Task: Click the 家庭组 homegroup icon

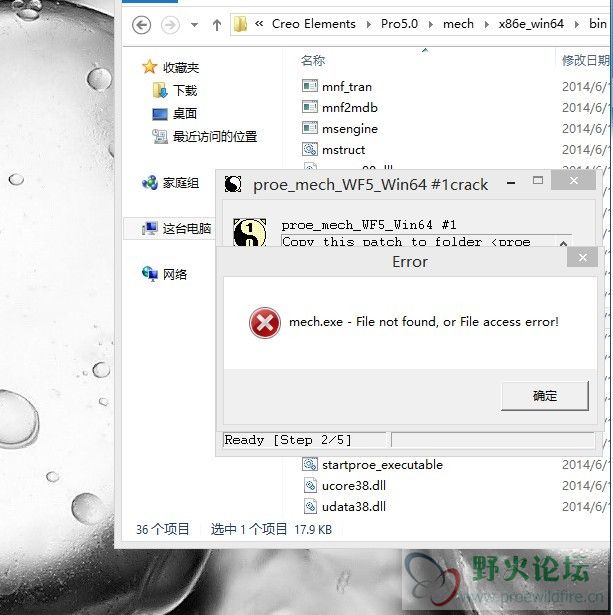Action: (149, 182)
